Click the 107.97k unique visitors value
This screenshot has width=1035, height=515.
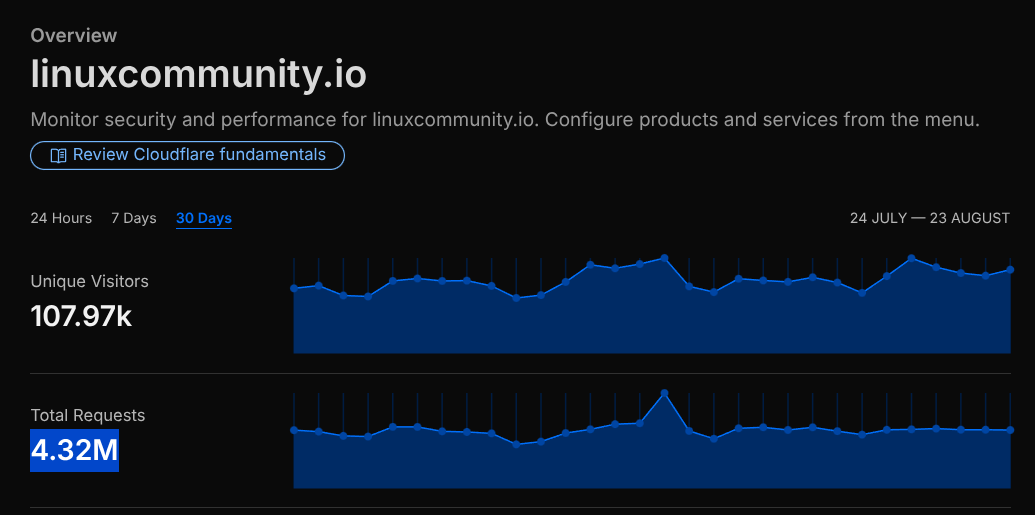pyautogui.click(x=81, y=316)
